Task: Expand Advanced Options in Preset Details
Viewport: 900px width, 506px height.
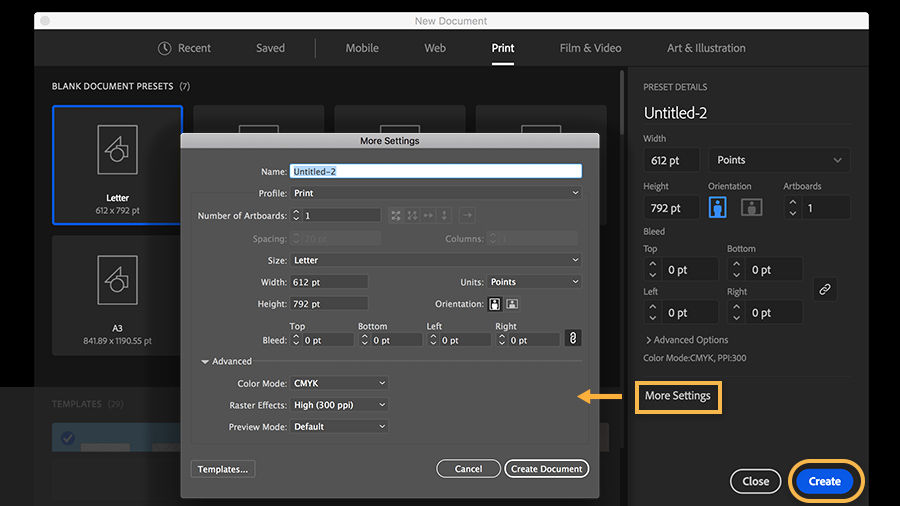Action: [x=686, y=340]
